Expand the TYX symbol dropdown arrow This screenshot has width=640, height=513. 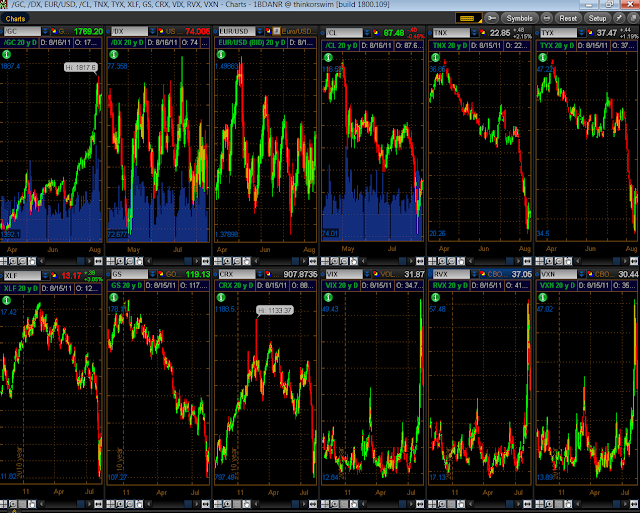582,32
